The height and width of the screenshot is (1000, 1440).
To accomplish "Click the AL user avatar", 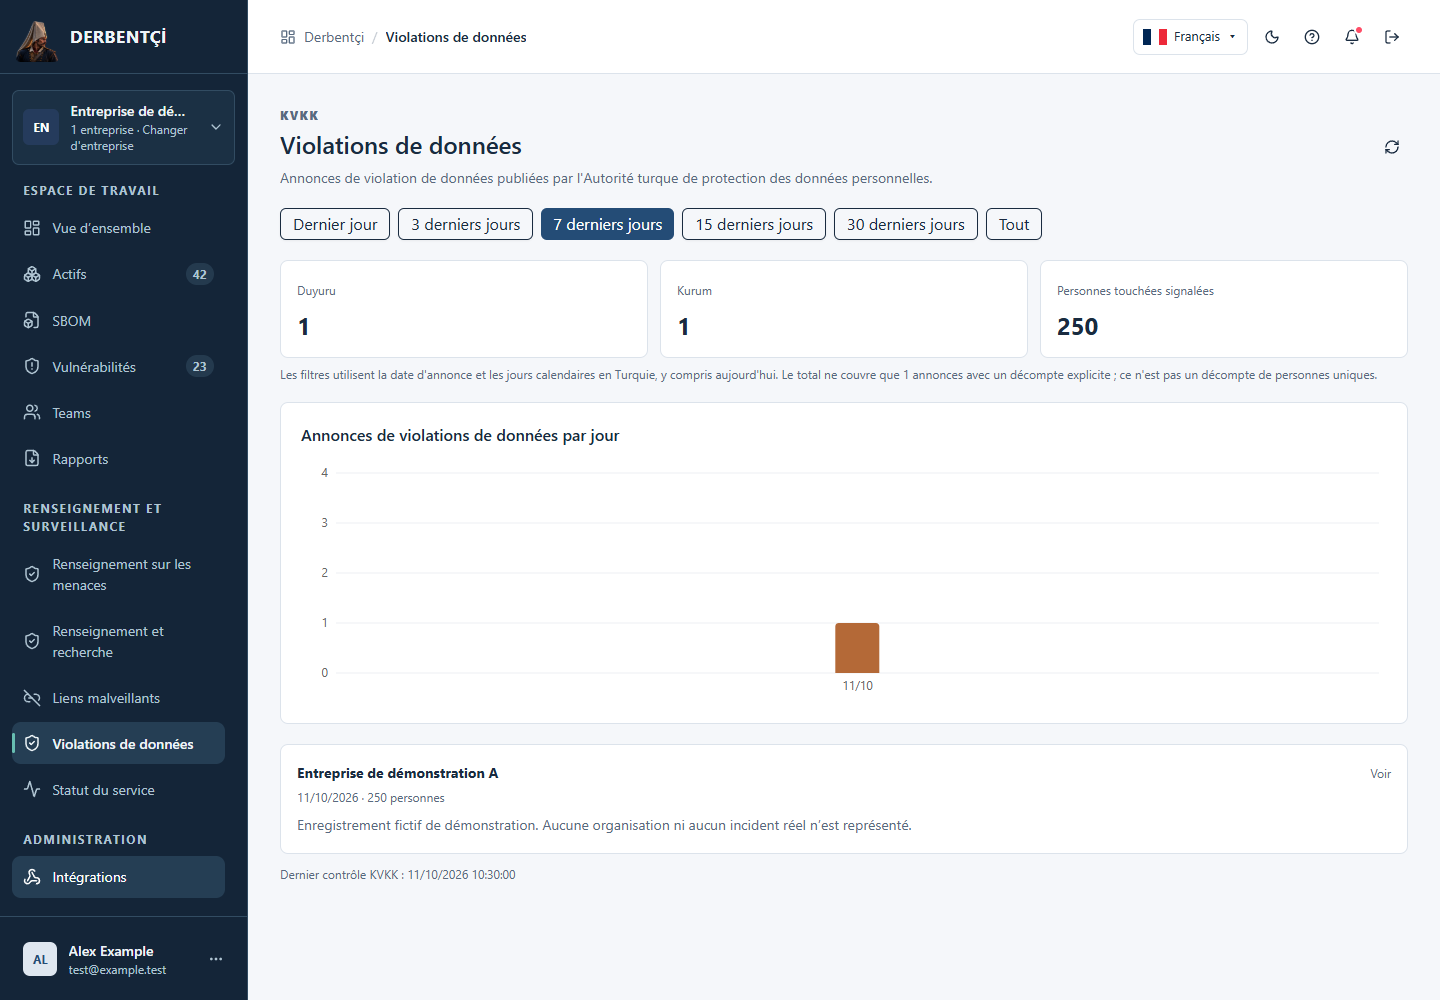I will 40,959.
